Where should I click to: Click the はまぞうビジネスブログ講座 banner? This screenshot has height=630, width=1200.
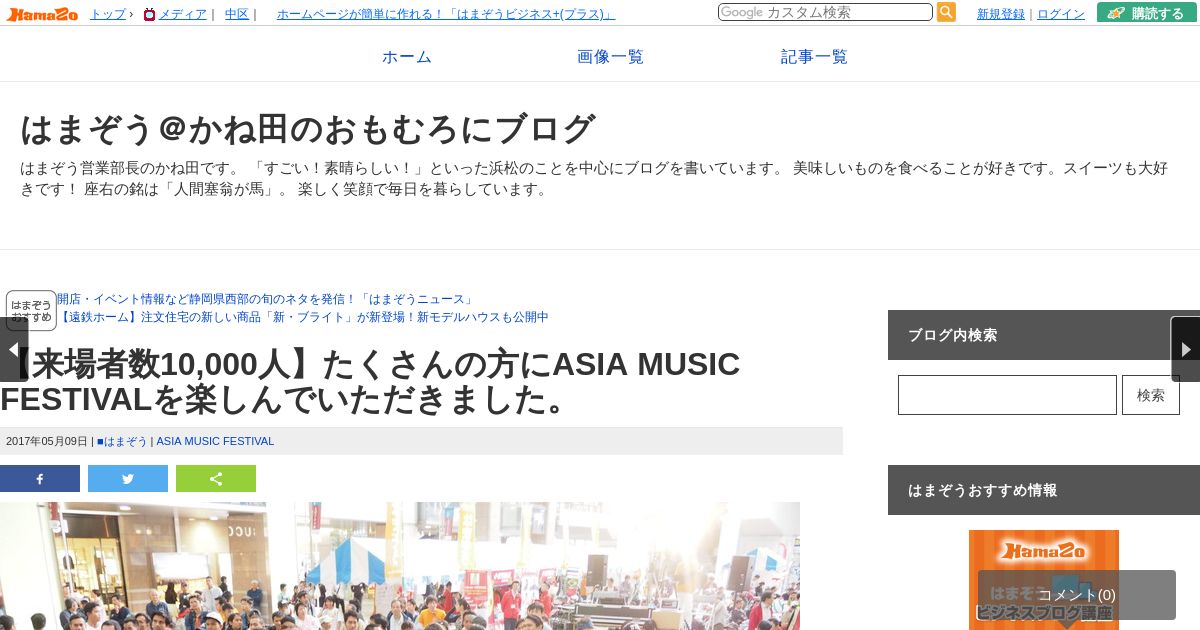(1044, 580)
